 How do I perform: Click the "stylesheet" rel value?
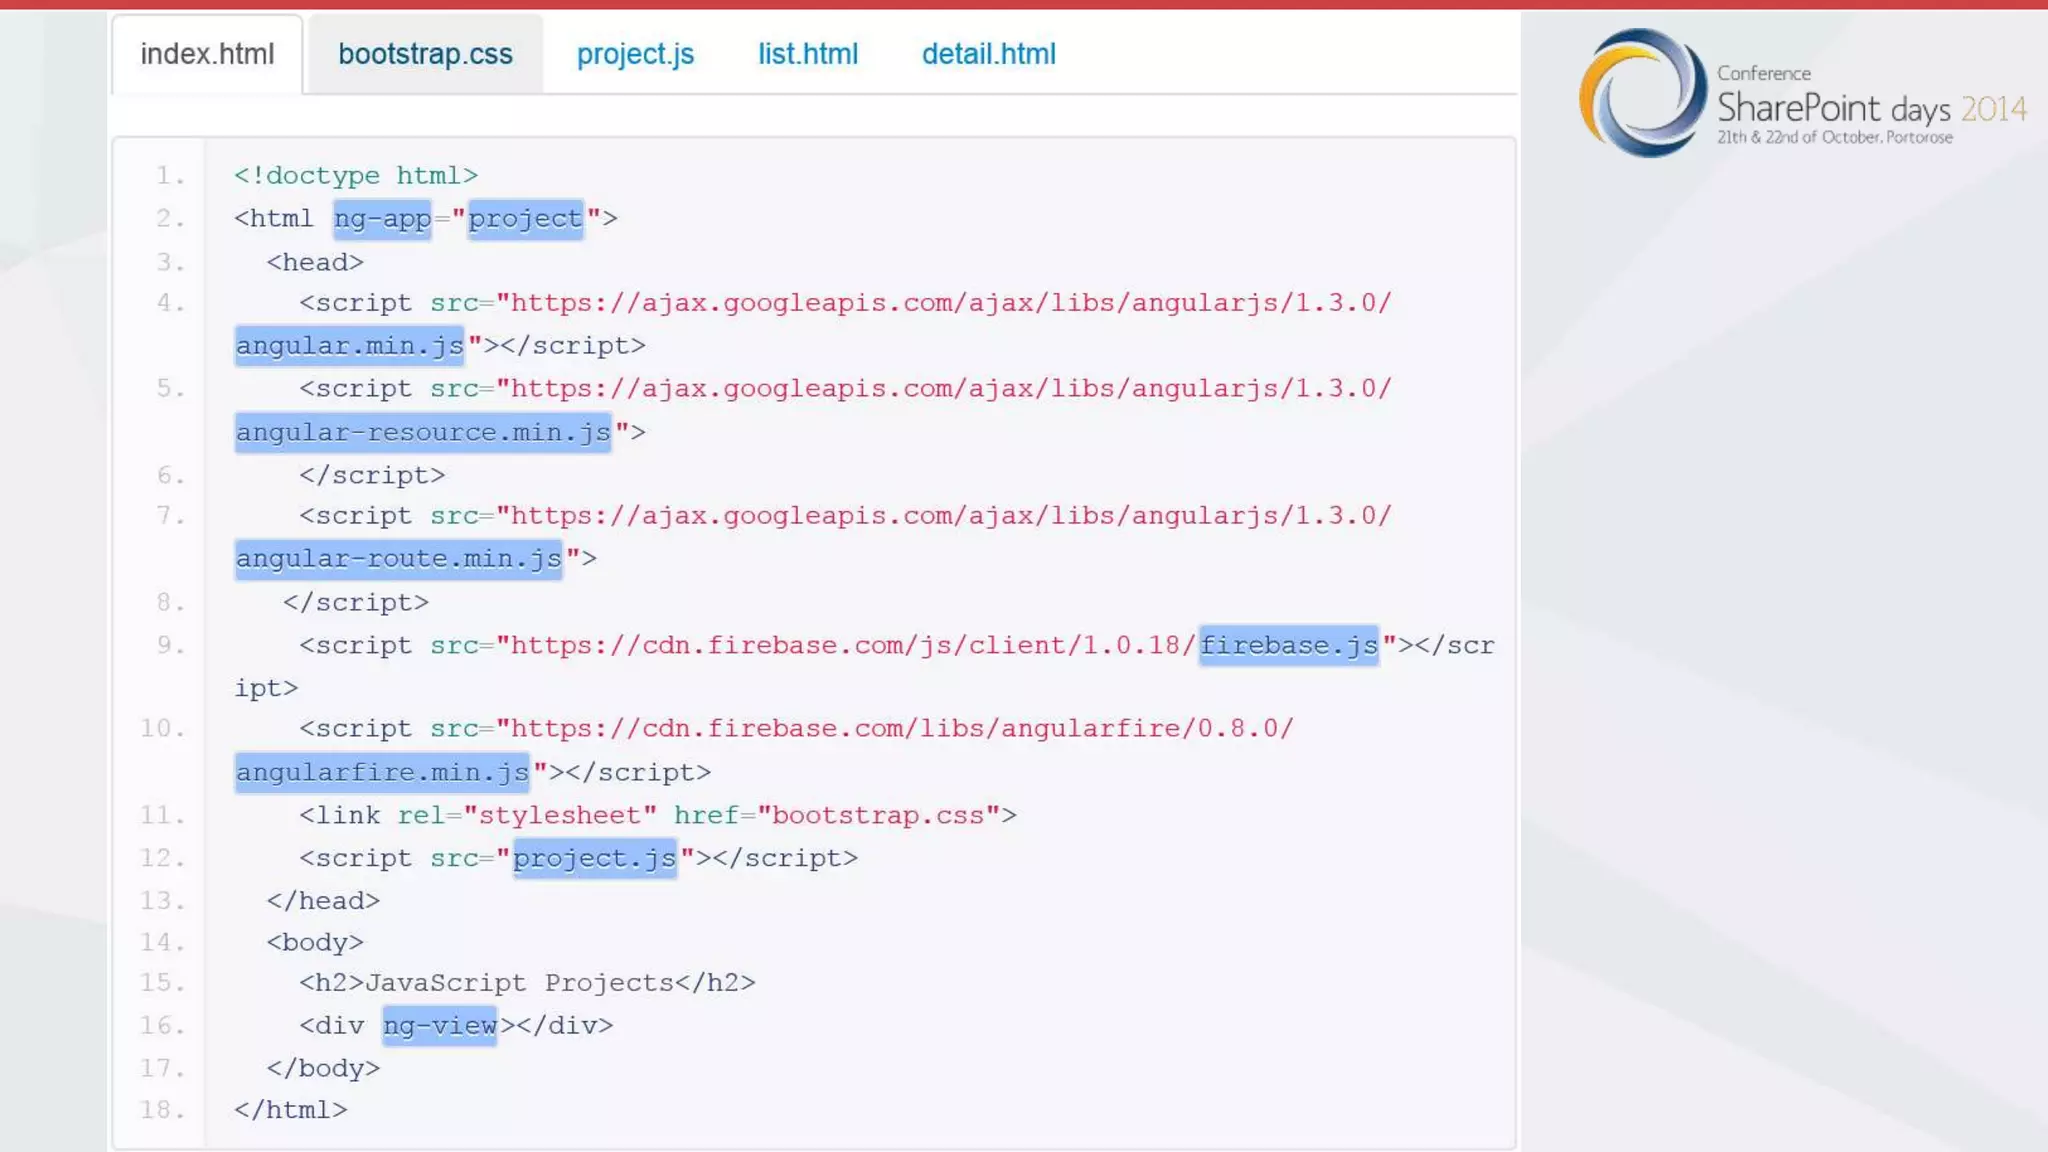(x=560, y=816)
